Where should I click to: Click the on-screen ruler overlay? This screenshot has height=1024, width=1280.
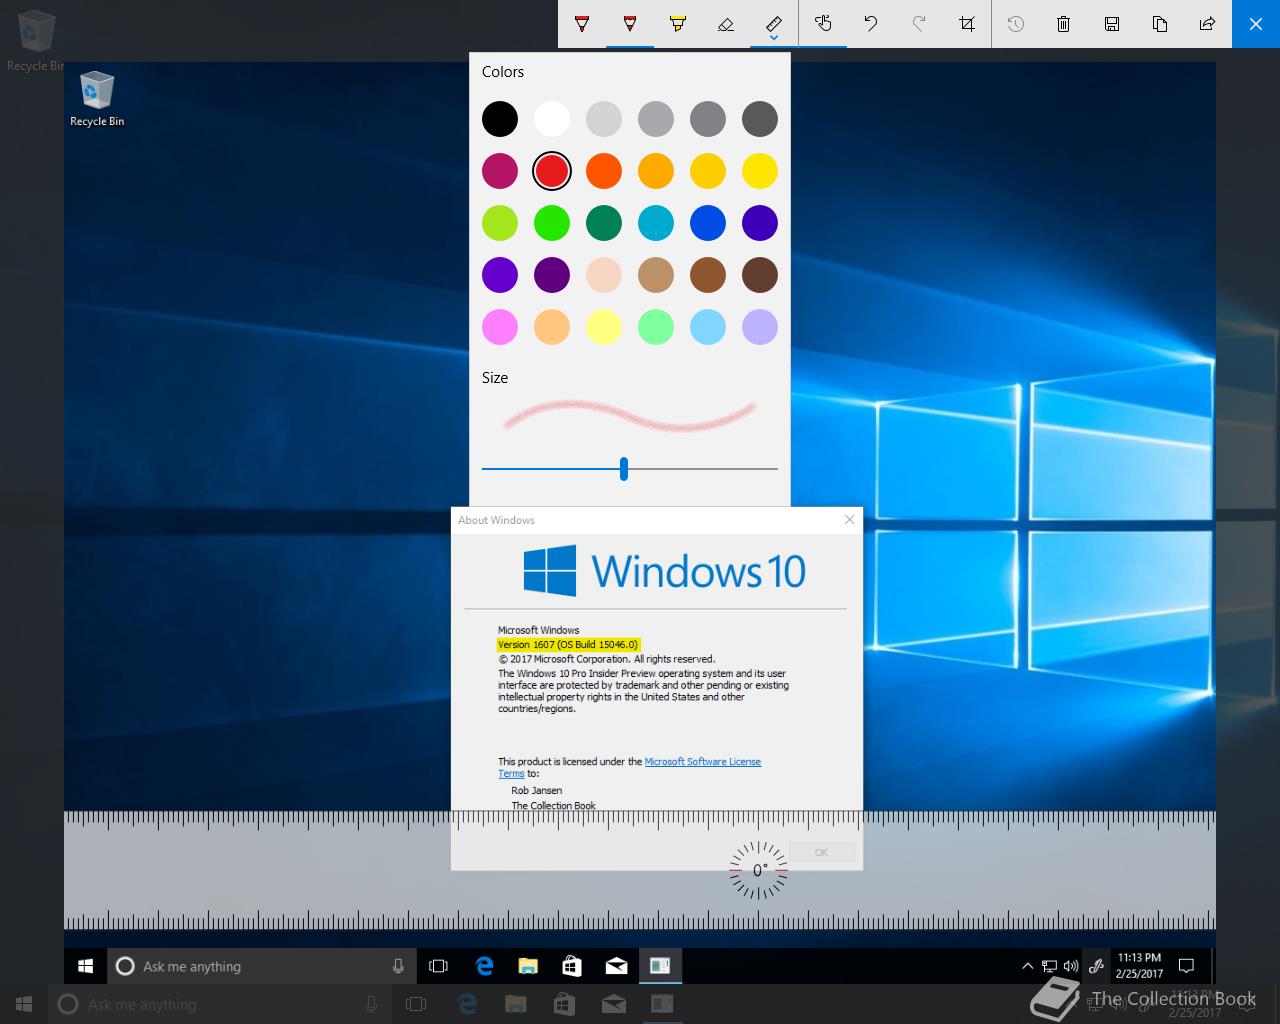point(640,870)
